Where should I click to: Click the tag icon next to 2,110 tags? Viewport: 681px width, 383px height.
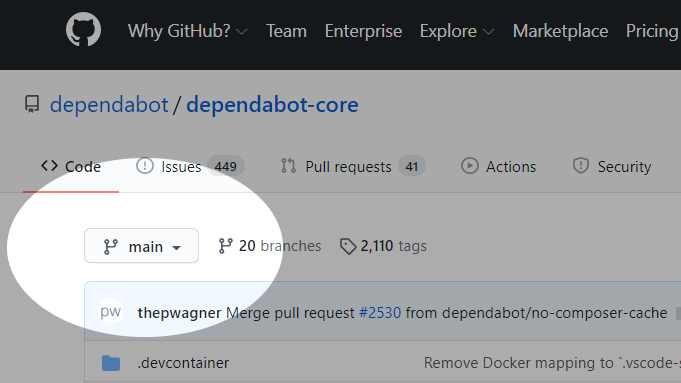(x=348, y=246)
